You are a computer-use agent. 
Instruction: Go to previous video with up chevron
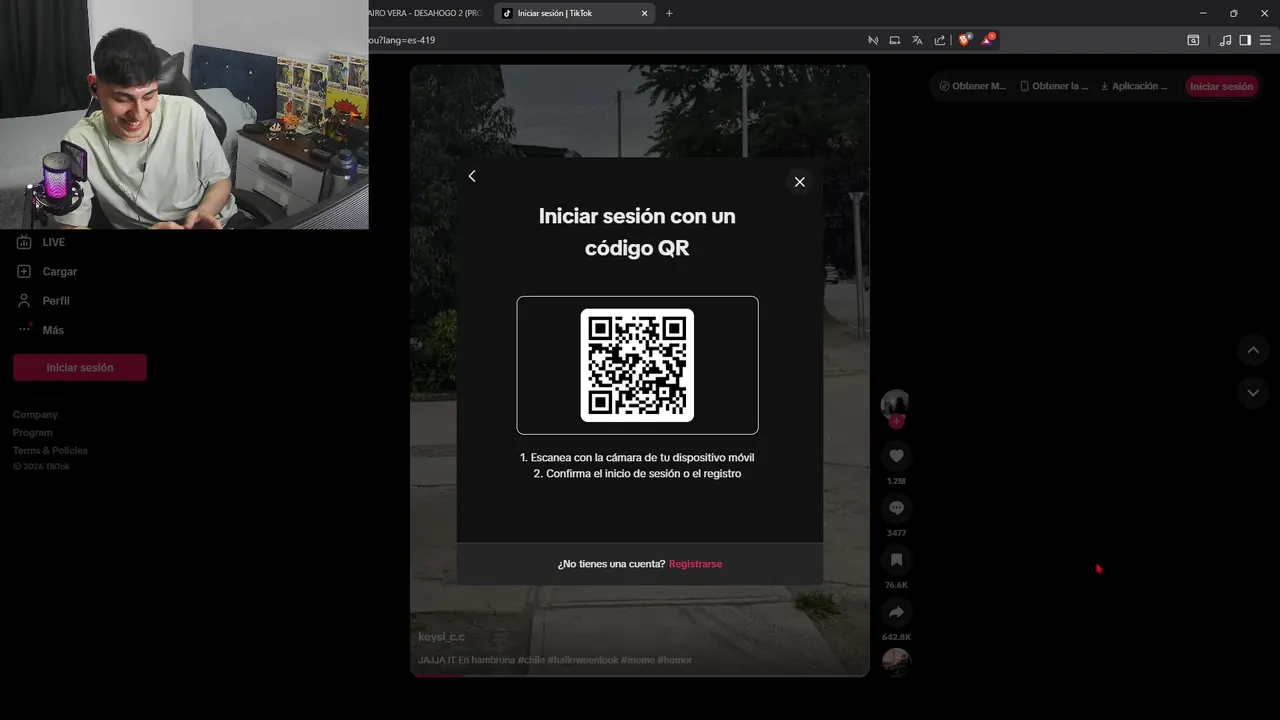[x=1253, y=350]
